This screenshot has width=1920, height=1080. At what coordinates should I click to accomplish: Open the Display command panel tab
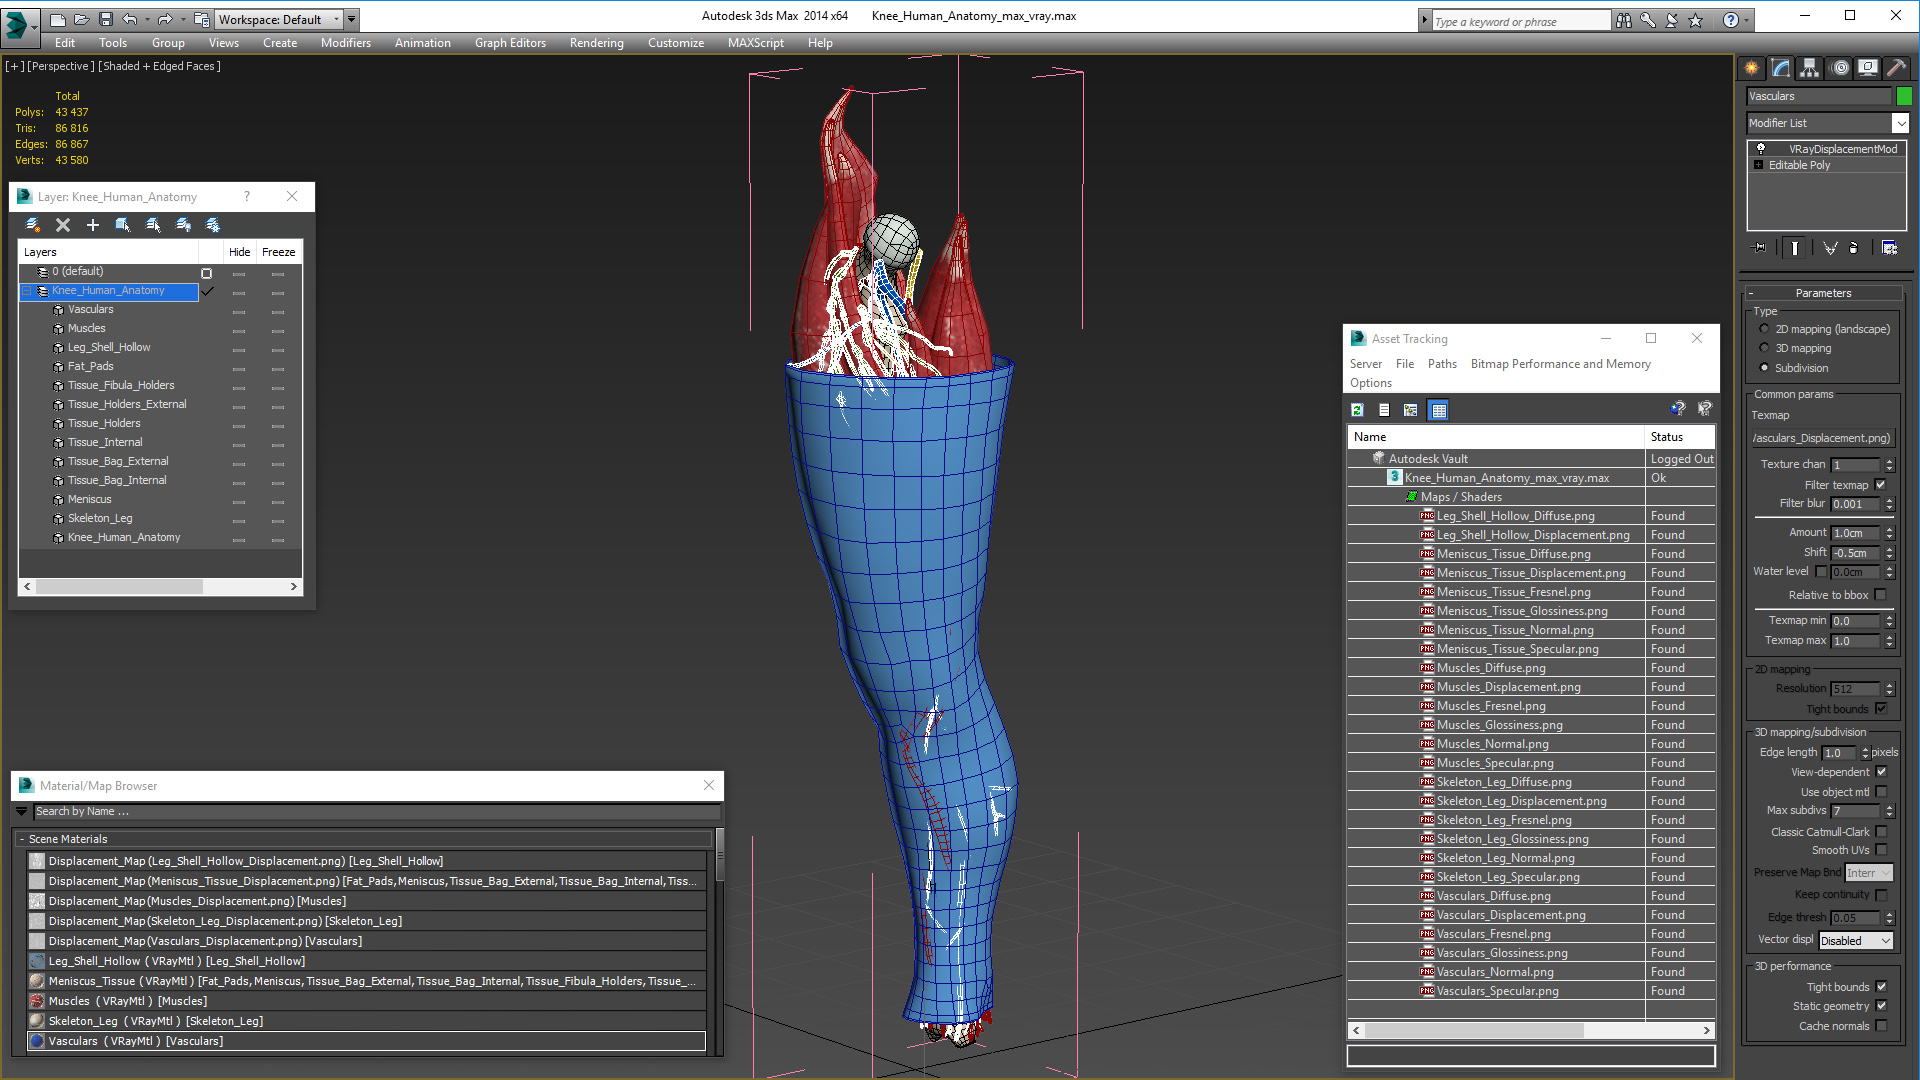tap(1868, 68)
